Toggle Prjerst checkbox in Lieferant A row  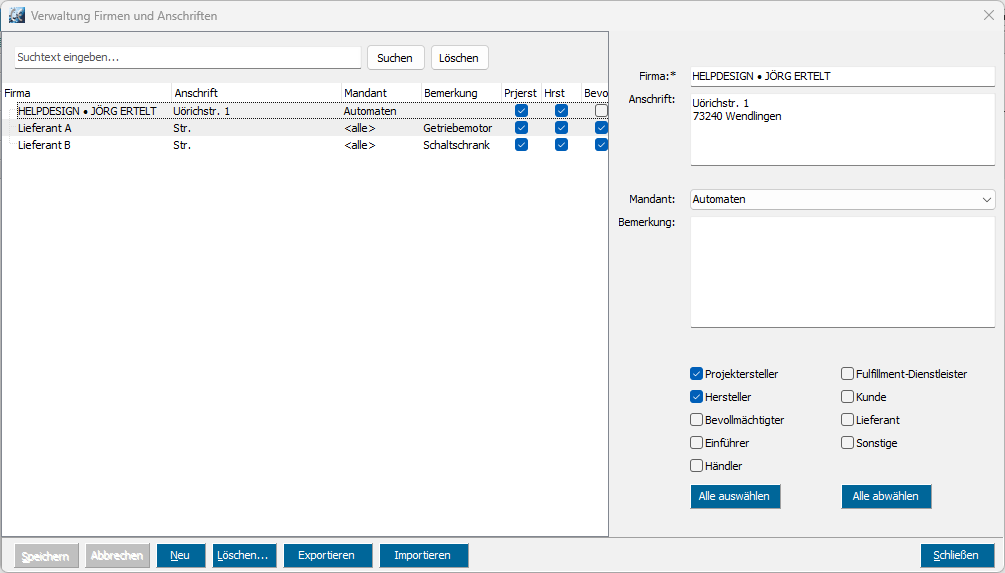coord(521,128)
